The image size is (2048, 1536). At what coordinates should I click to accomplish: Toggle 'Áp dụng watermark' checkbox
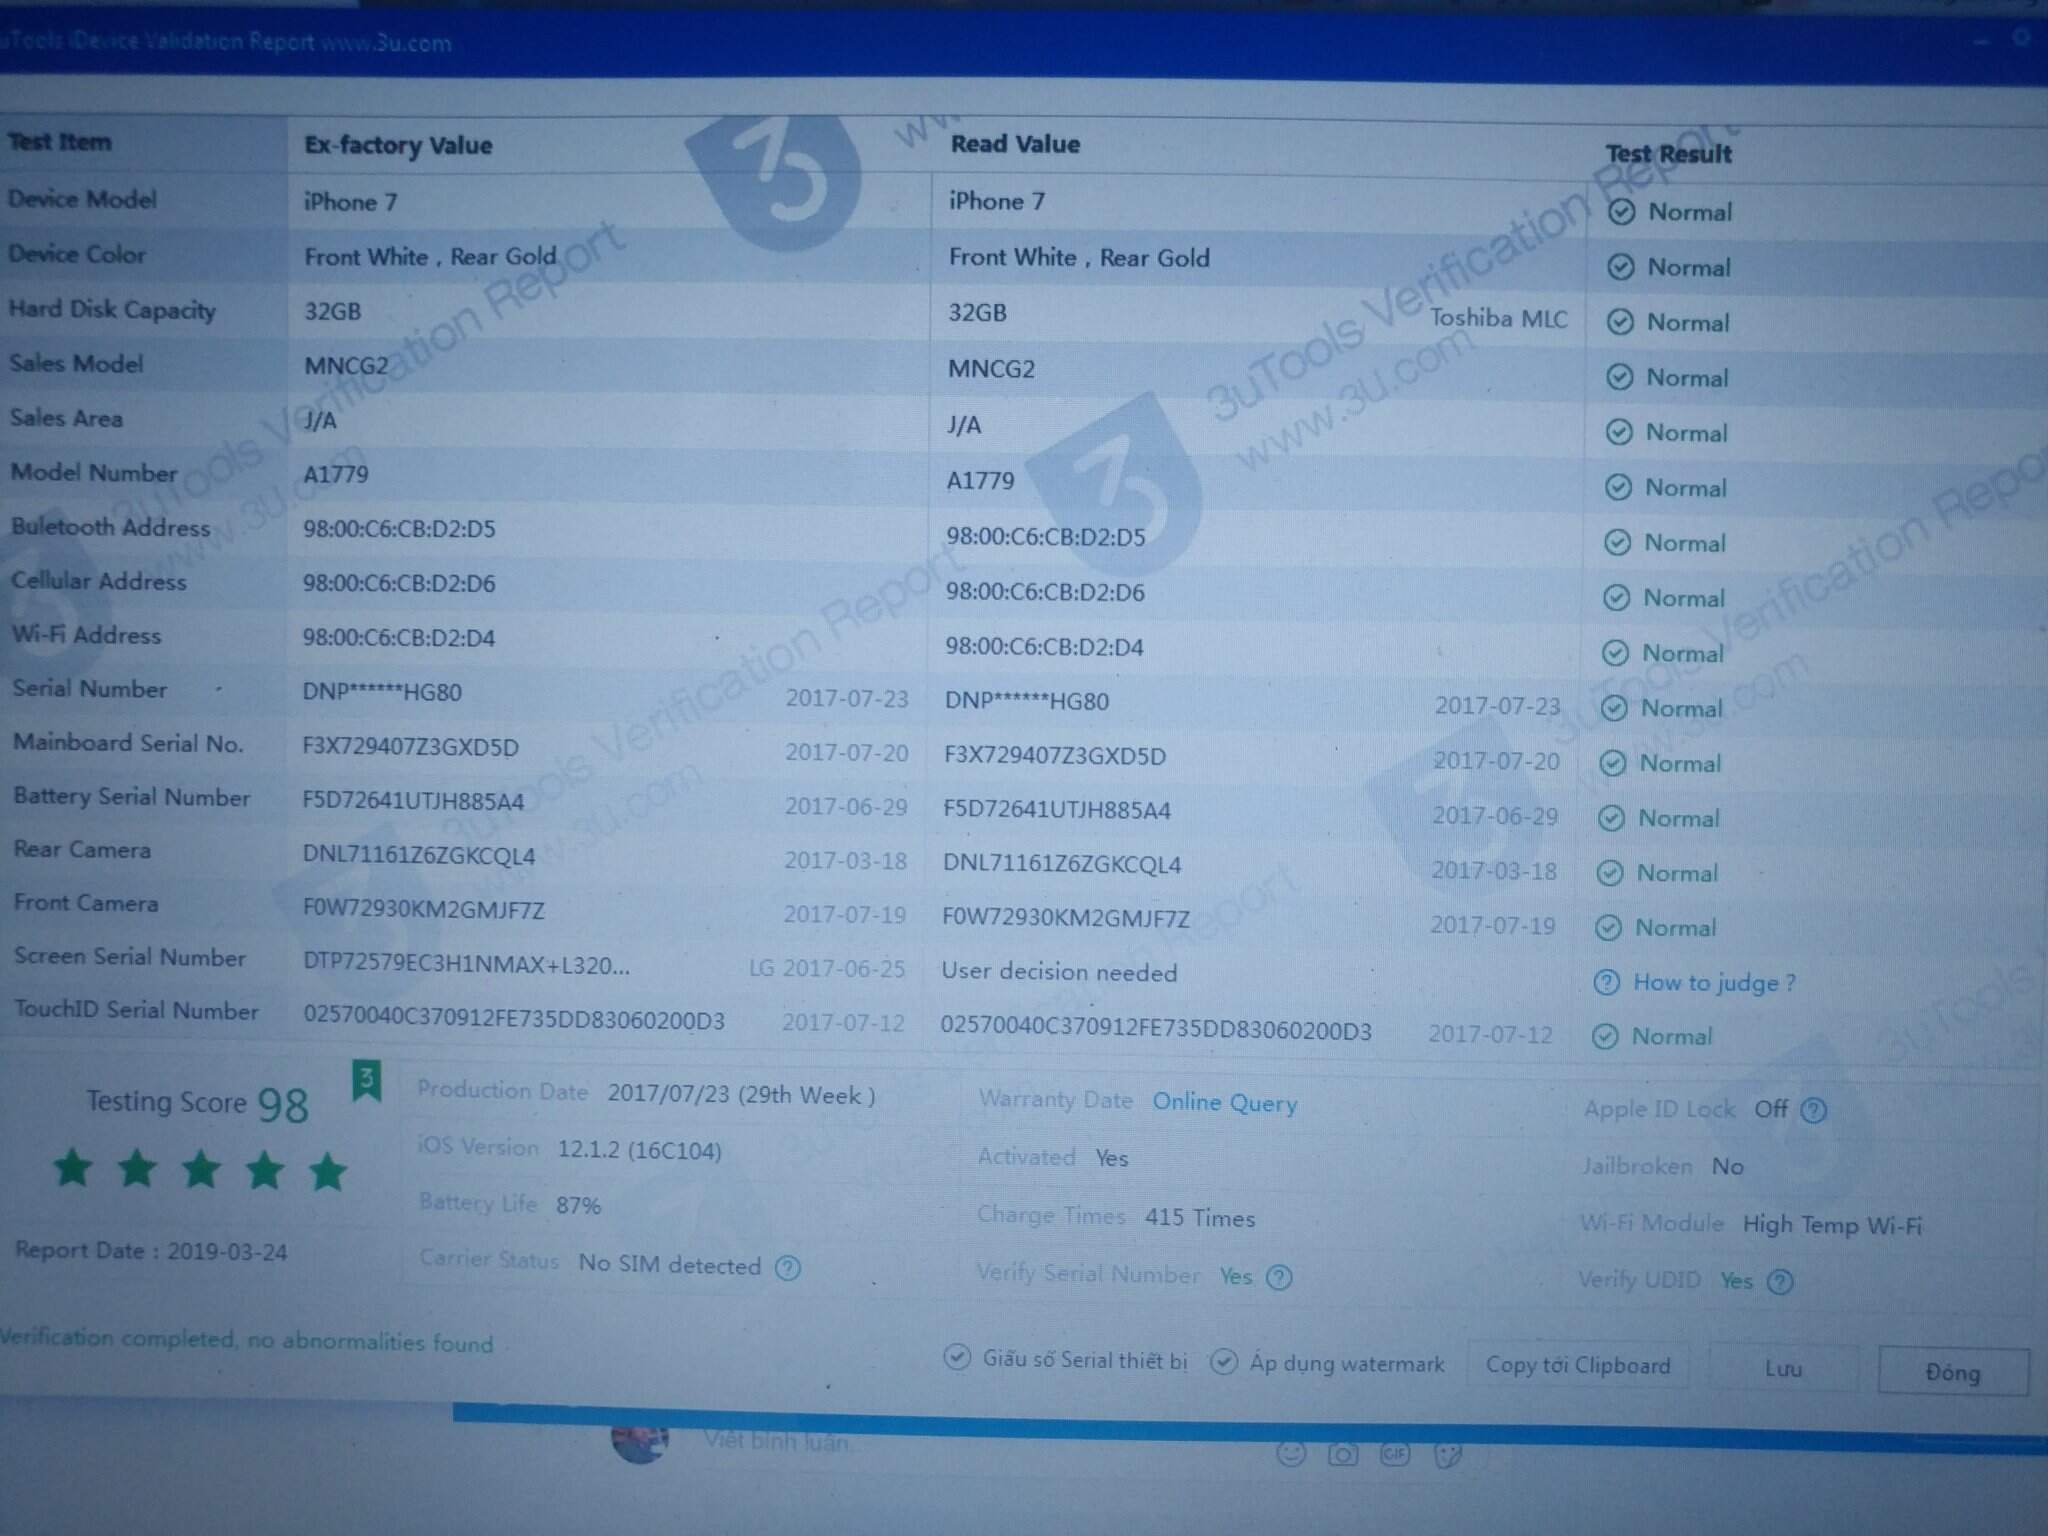(1223, 1362)
